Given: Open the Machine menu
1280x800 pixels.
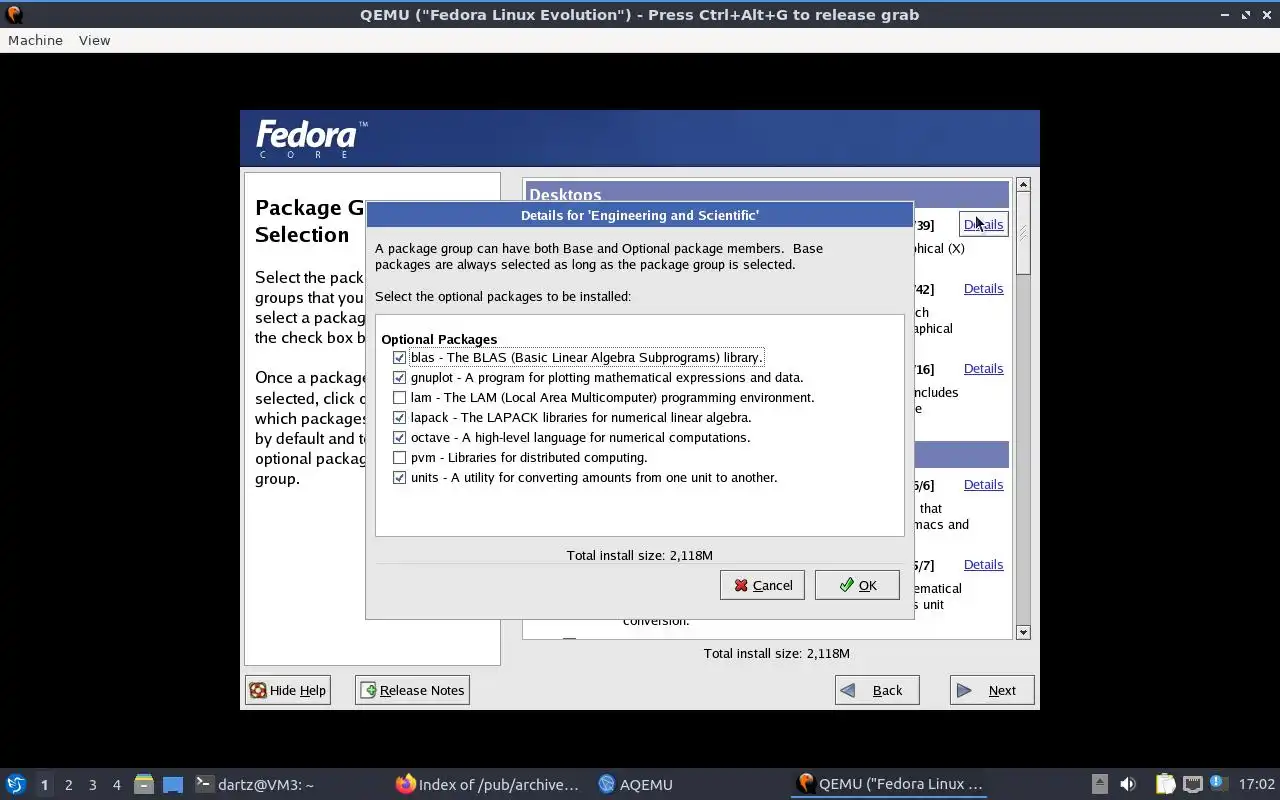Looking at the screenshot, I should (x=35, y=40).
